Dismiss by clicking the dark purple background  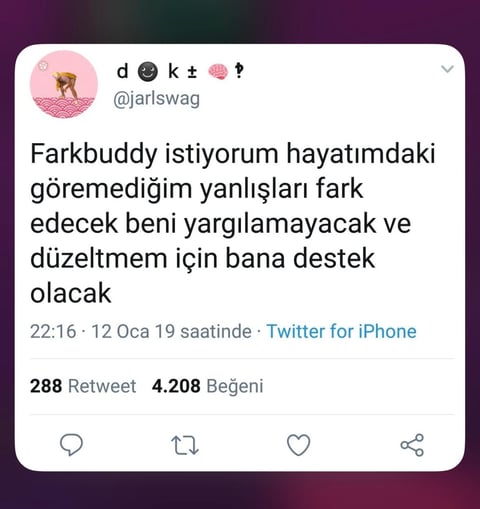(240, 490)
